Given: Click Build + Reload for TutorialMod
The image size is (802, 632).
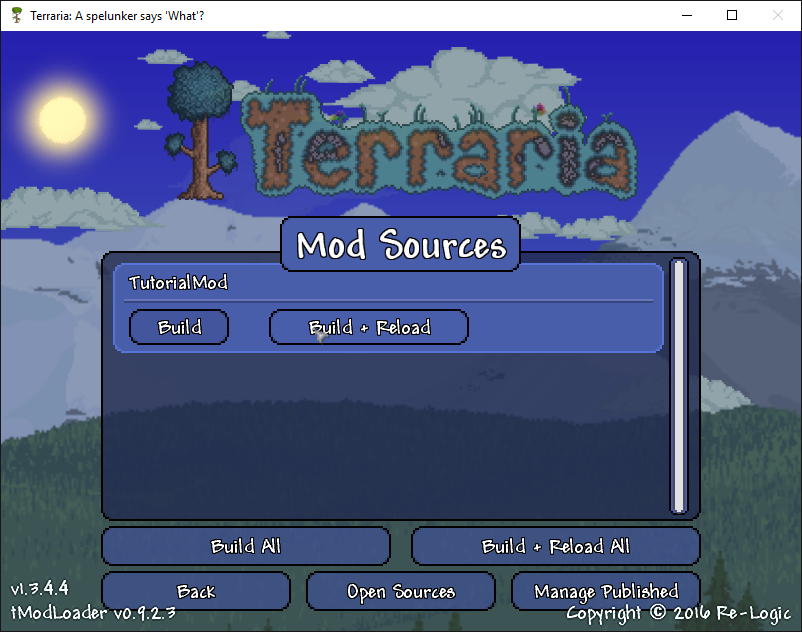Looking at the screenshot, I should 369,327.
